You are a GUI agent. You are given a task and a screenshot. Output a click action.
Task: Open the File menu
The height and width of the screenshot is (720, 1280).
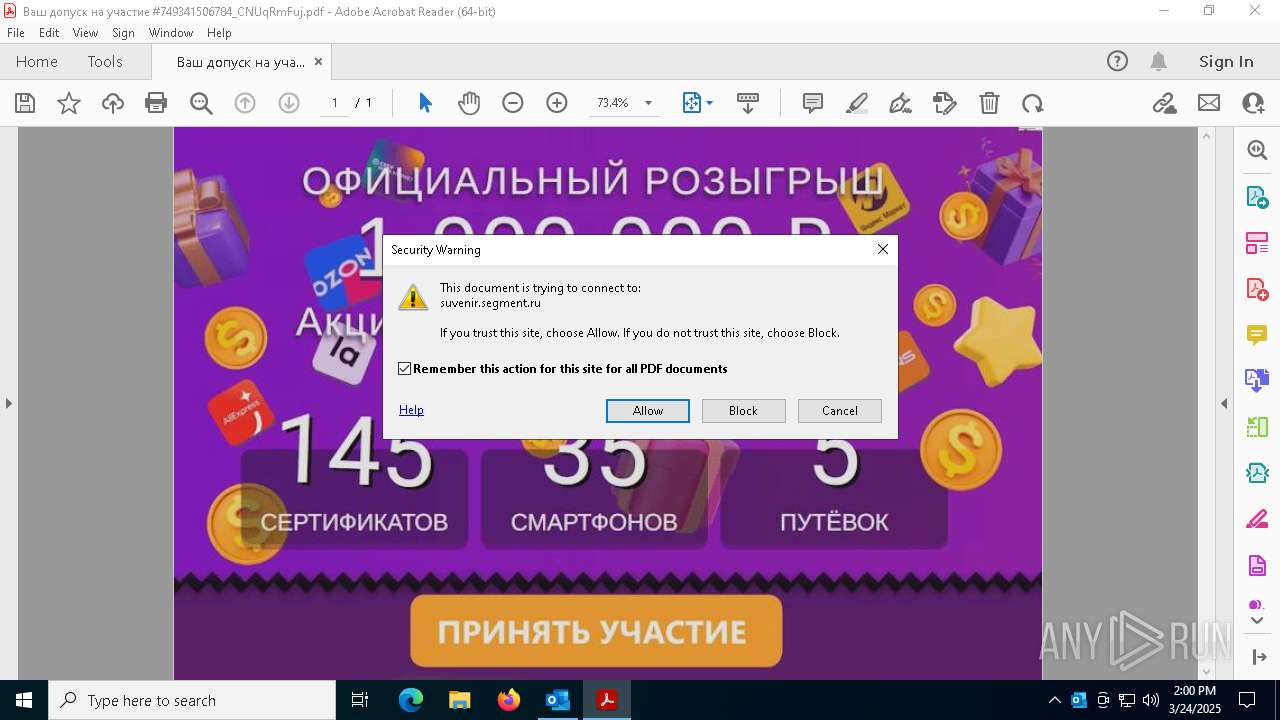(16, 33)
